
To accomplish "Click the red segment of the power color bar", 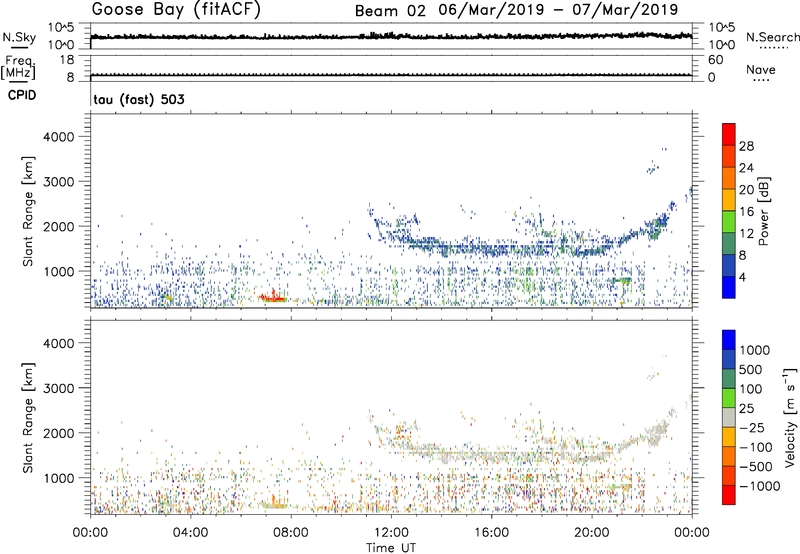I will click(x=729, y=134).
